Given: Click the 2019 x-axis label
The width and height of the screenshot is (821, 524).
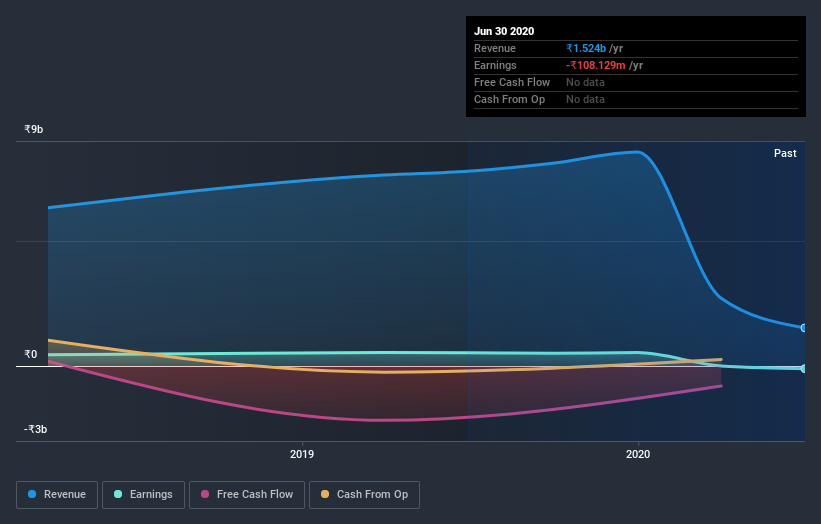Looking at the screenshot, I should [302, 454].
